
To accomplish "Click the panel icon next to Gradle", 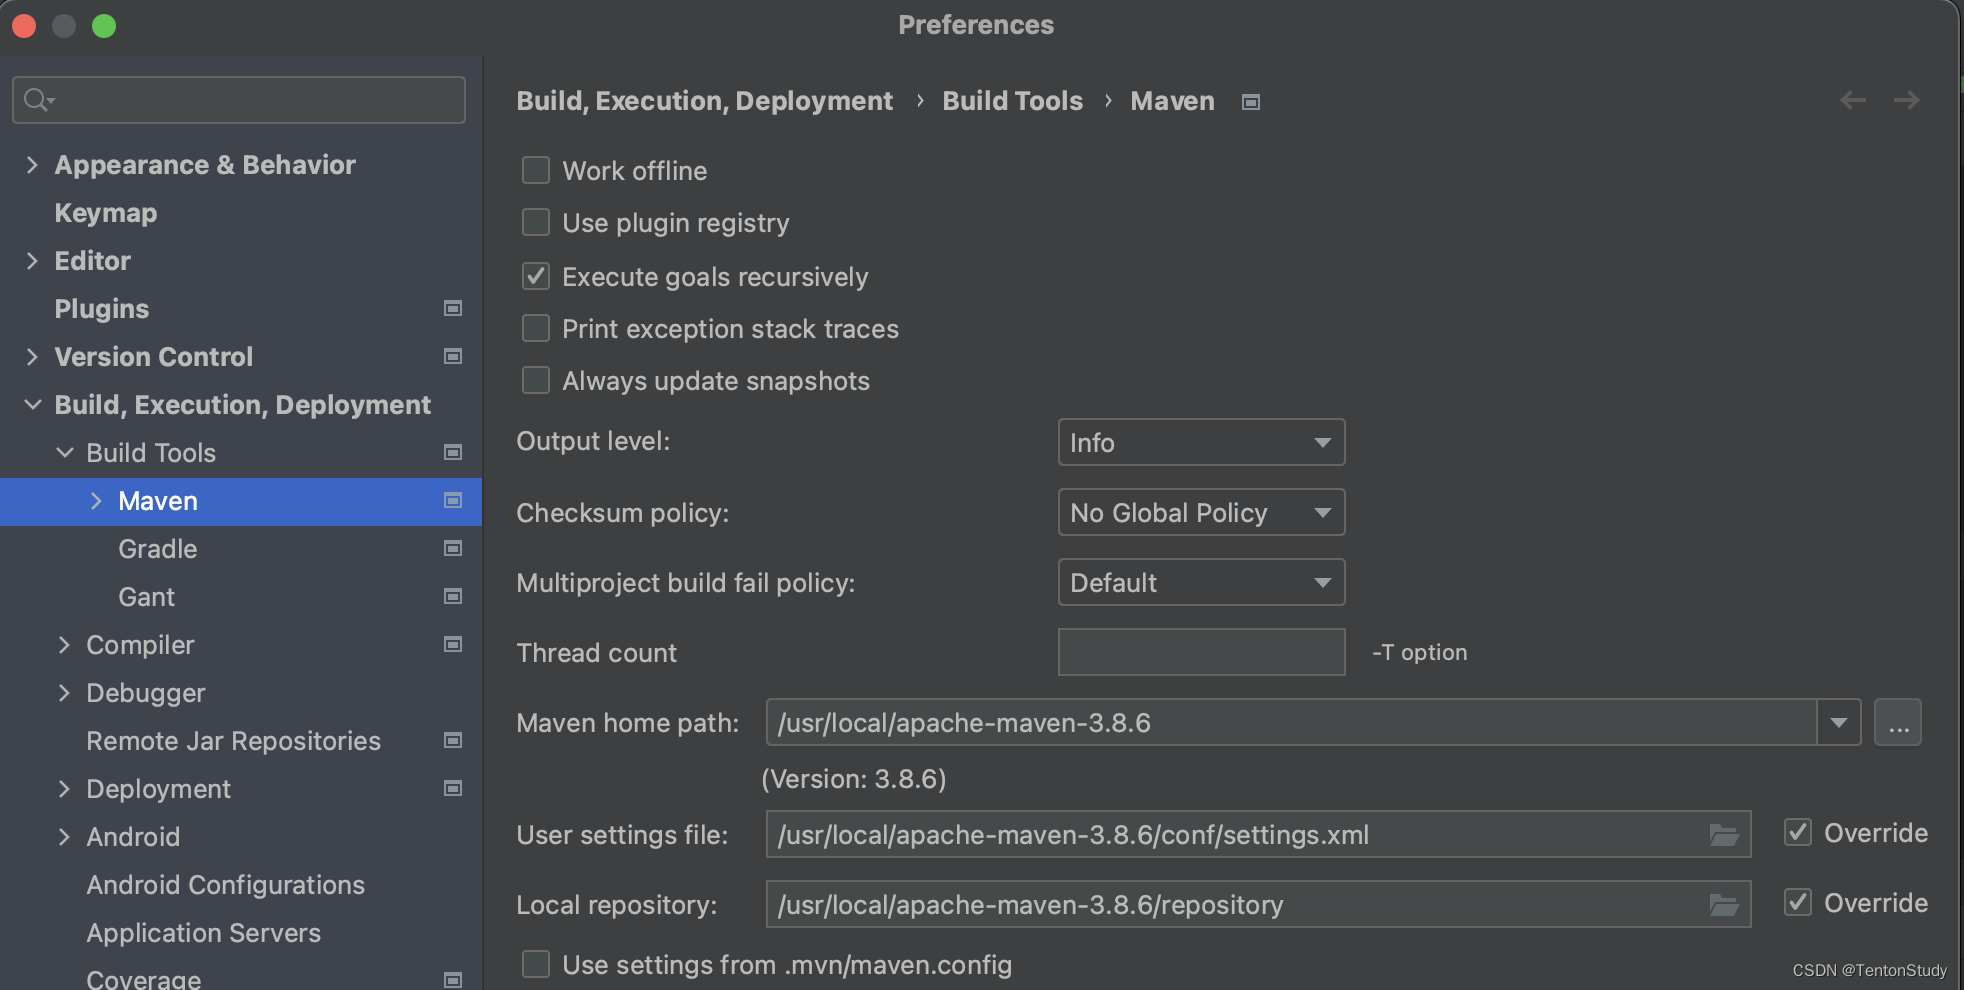I will [452, 548].
